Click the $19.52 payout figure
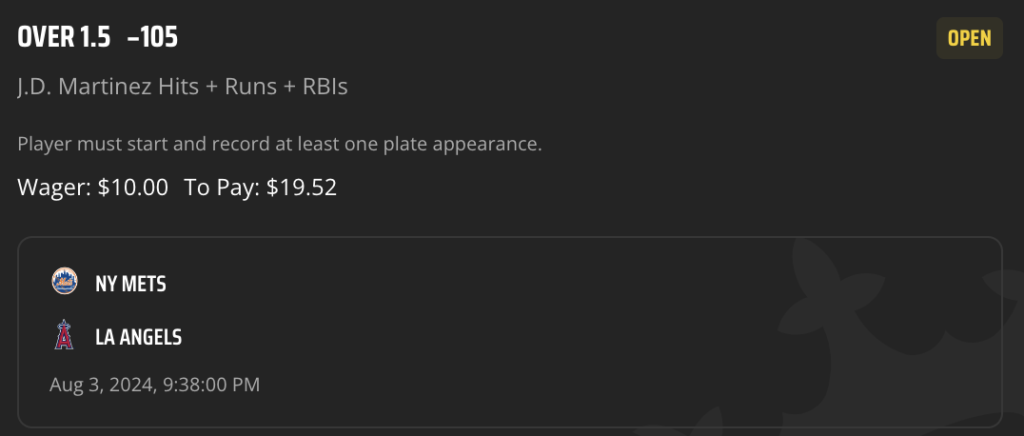Image resolution: width=1024 pixels, height=436 pixels. click(302, 187)
